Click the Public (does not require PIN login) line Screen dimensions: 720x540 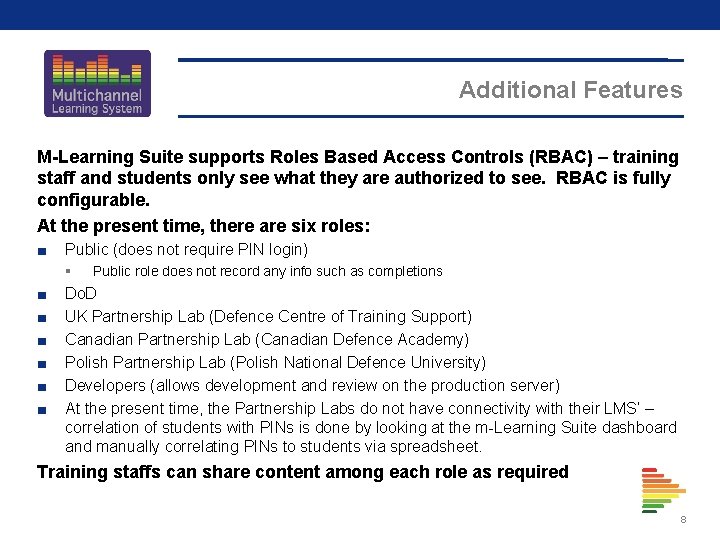coord(186,249)
